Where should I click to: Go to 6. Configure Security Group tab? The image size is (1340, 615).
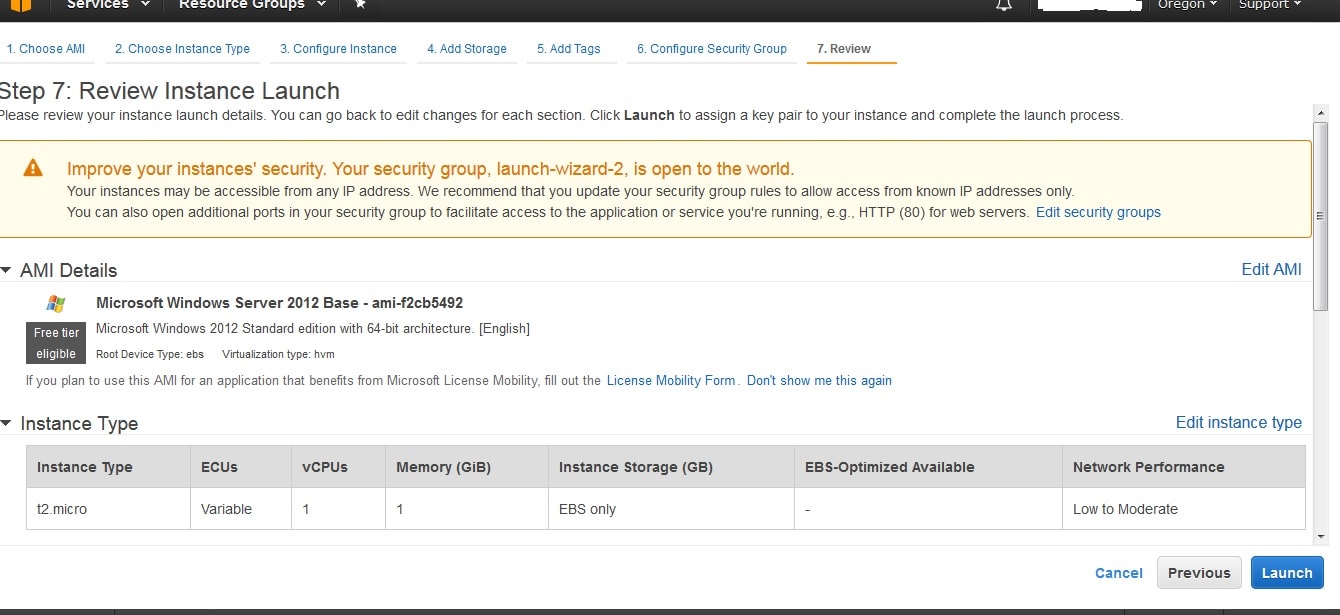pyautogui.click(x=711, y=49)
